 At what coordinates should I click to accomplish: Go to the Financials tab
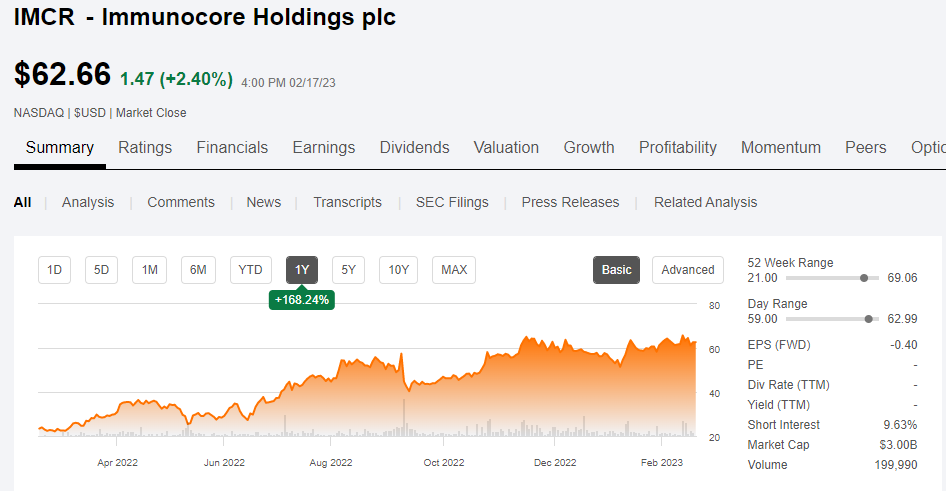[x=232, y=148]
